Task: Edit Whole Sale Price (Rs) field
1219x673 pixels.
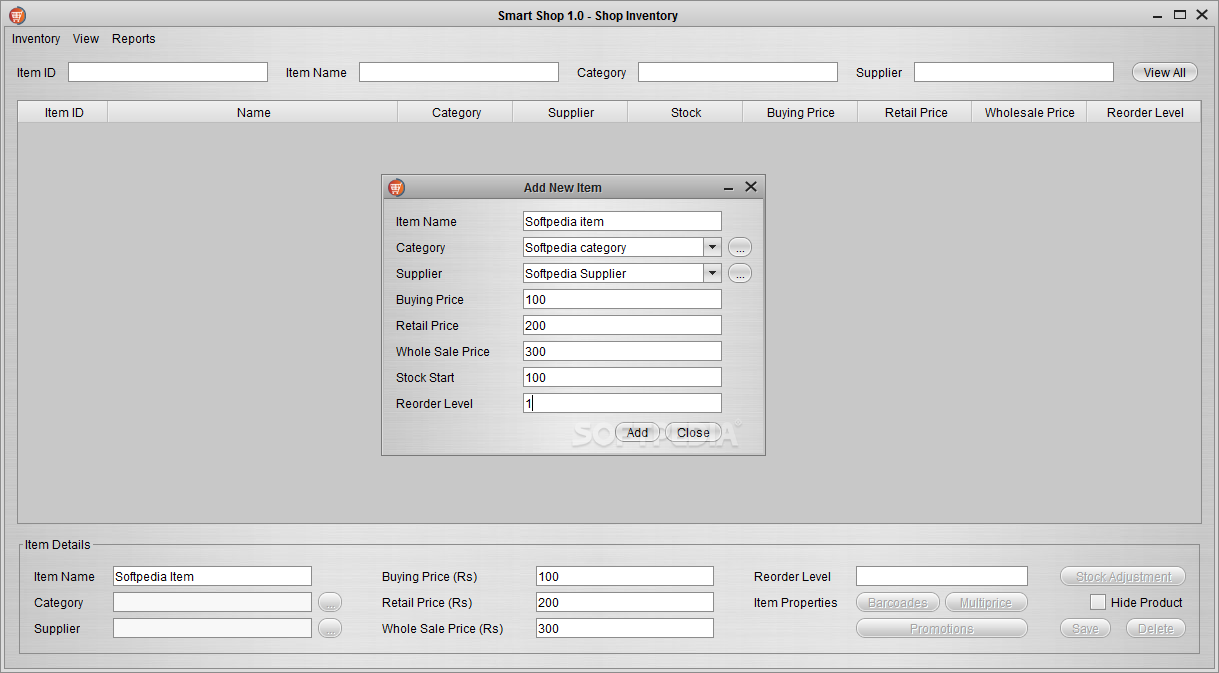Action: 625,628
